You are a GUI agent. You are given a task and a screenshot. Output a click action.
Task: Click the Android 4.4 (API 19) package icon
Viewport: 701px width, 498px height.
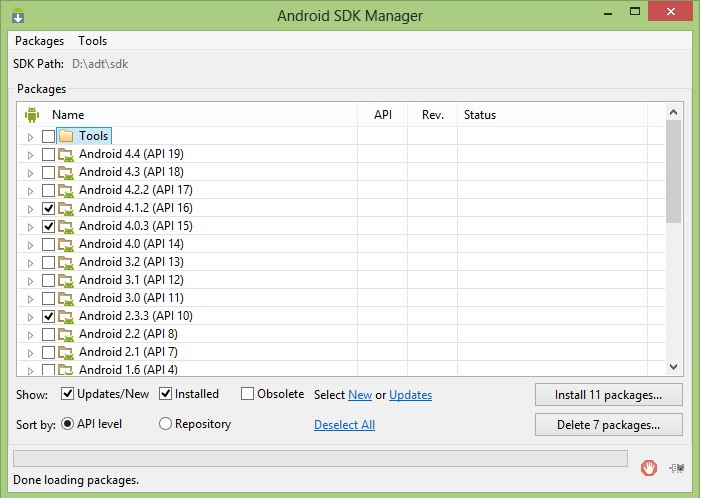(x=66, y=155)
